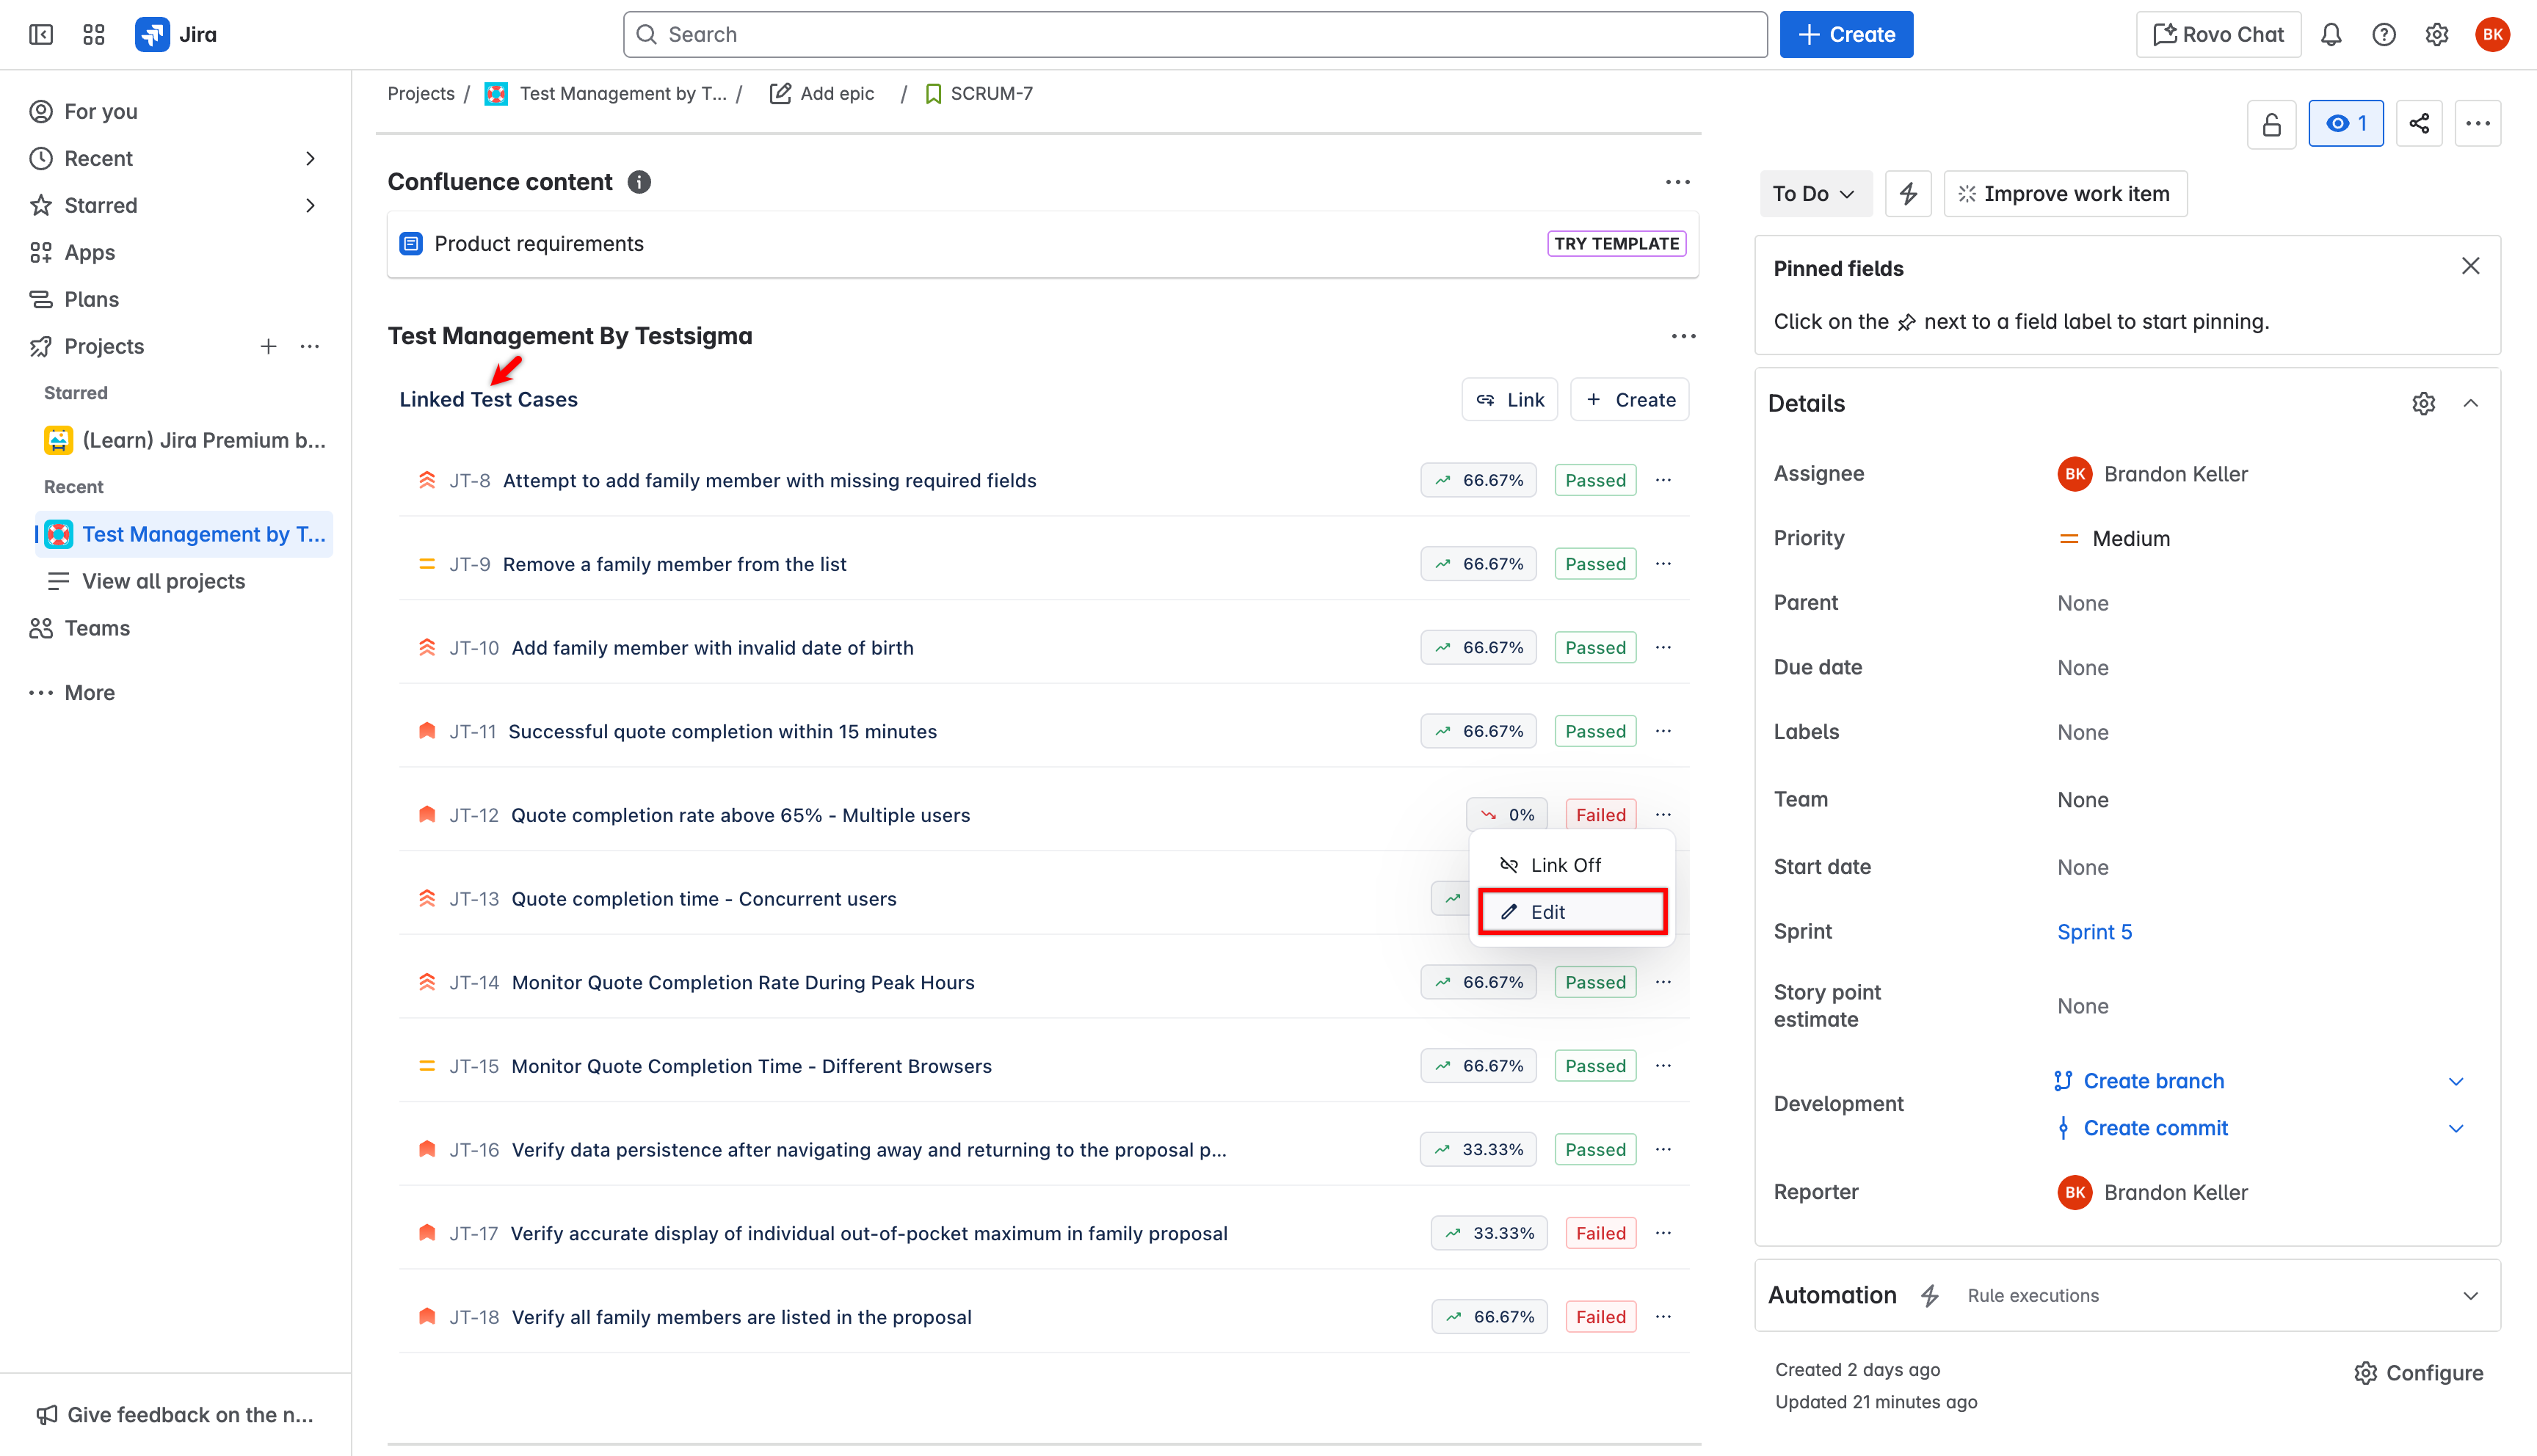Open Add epic breadcrumb
The width and height of the screenshot is (2537, 1456).
[822, 94]
